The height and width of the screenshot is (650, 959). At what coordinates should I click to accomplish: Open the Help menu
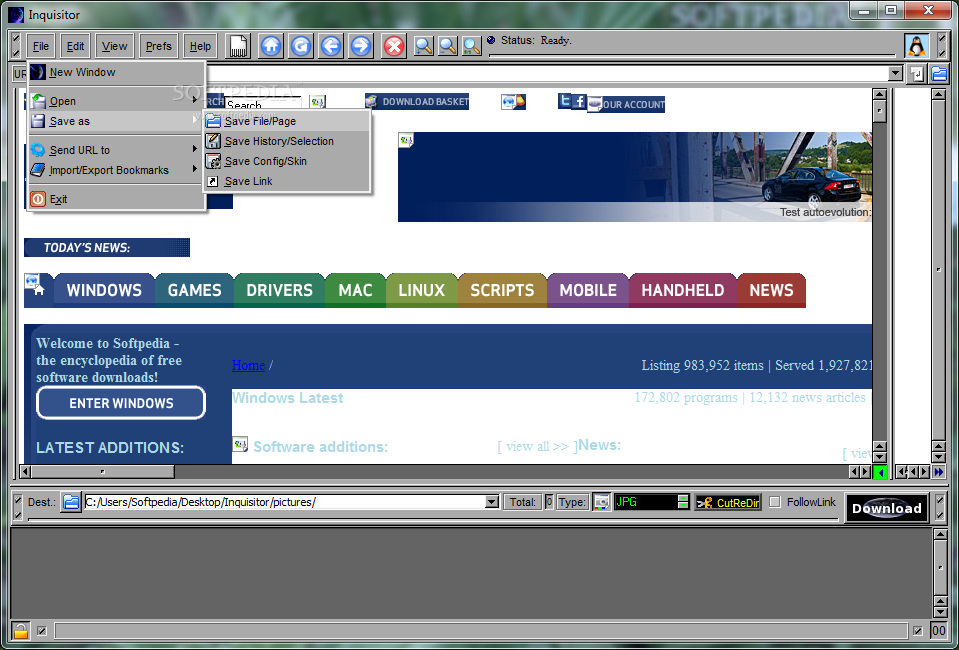pyautogui.click(x=200, y=46)
